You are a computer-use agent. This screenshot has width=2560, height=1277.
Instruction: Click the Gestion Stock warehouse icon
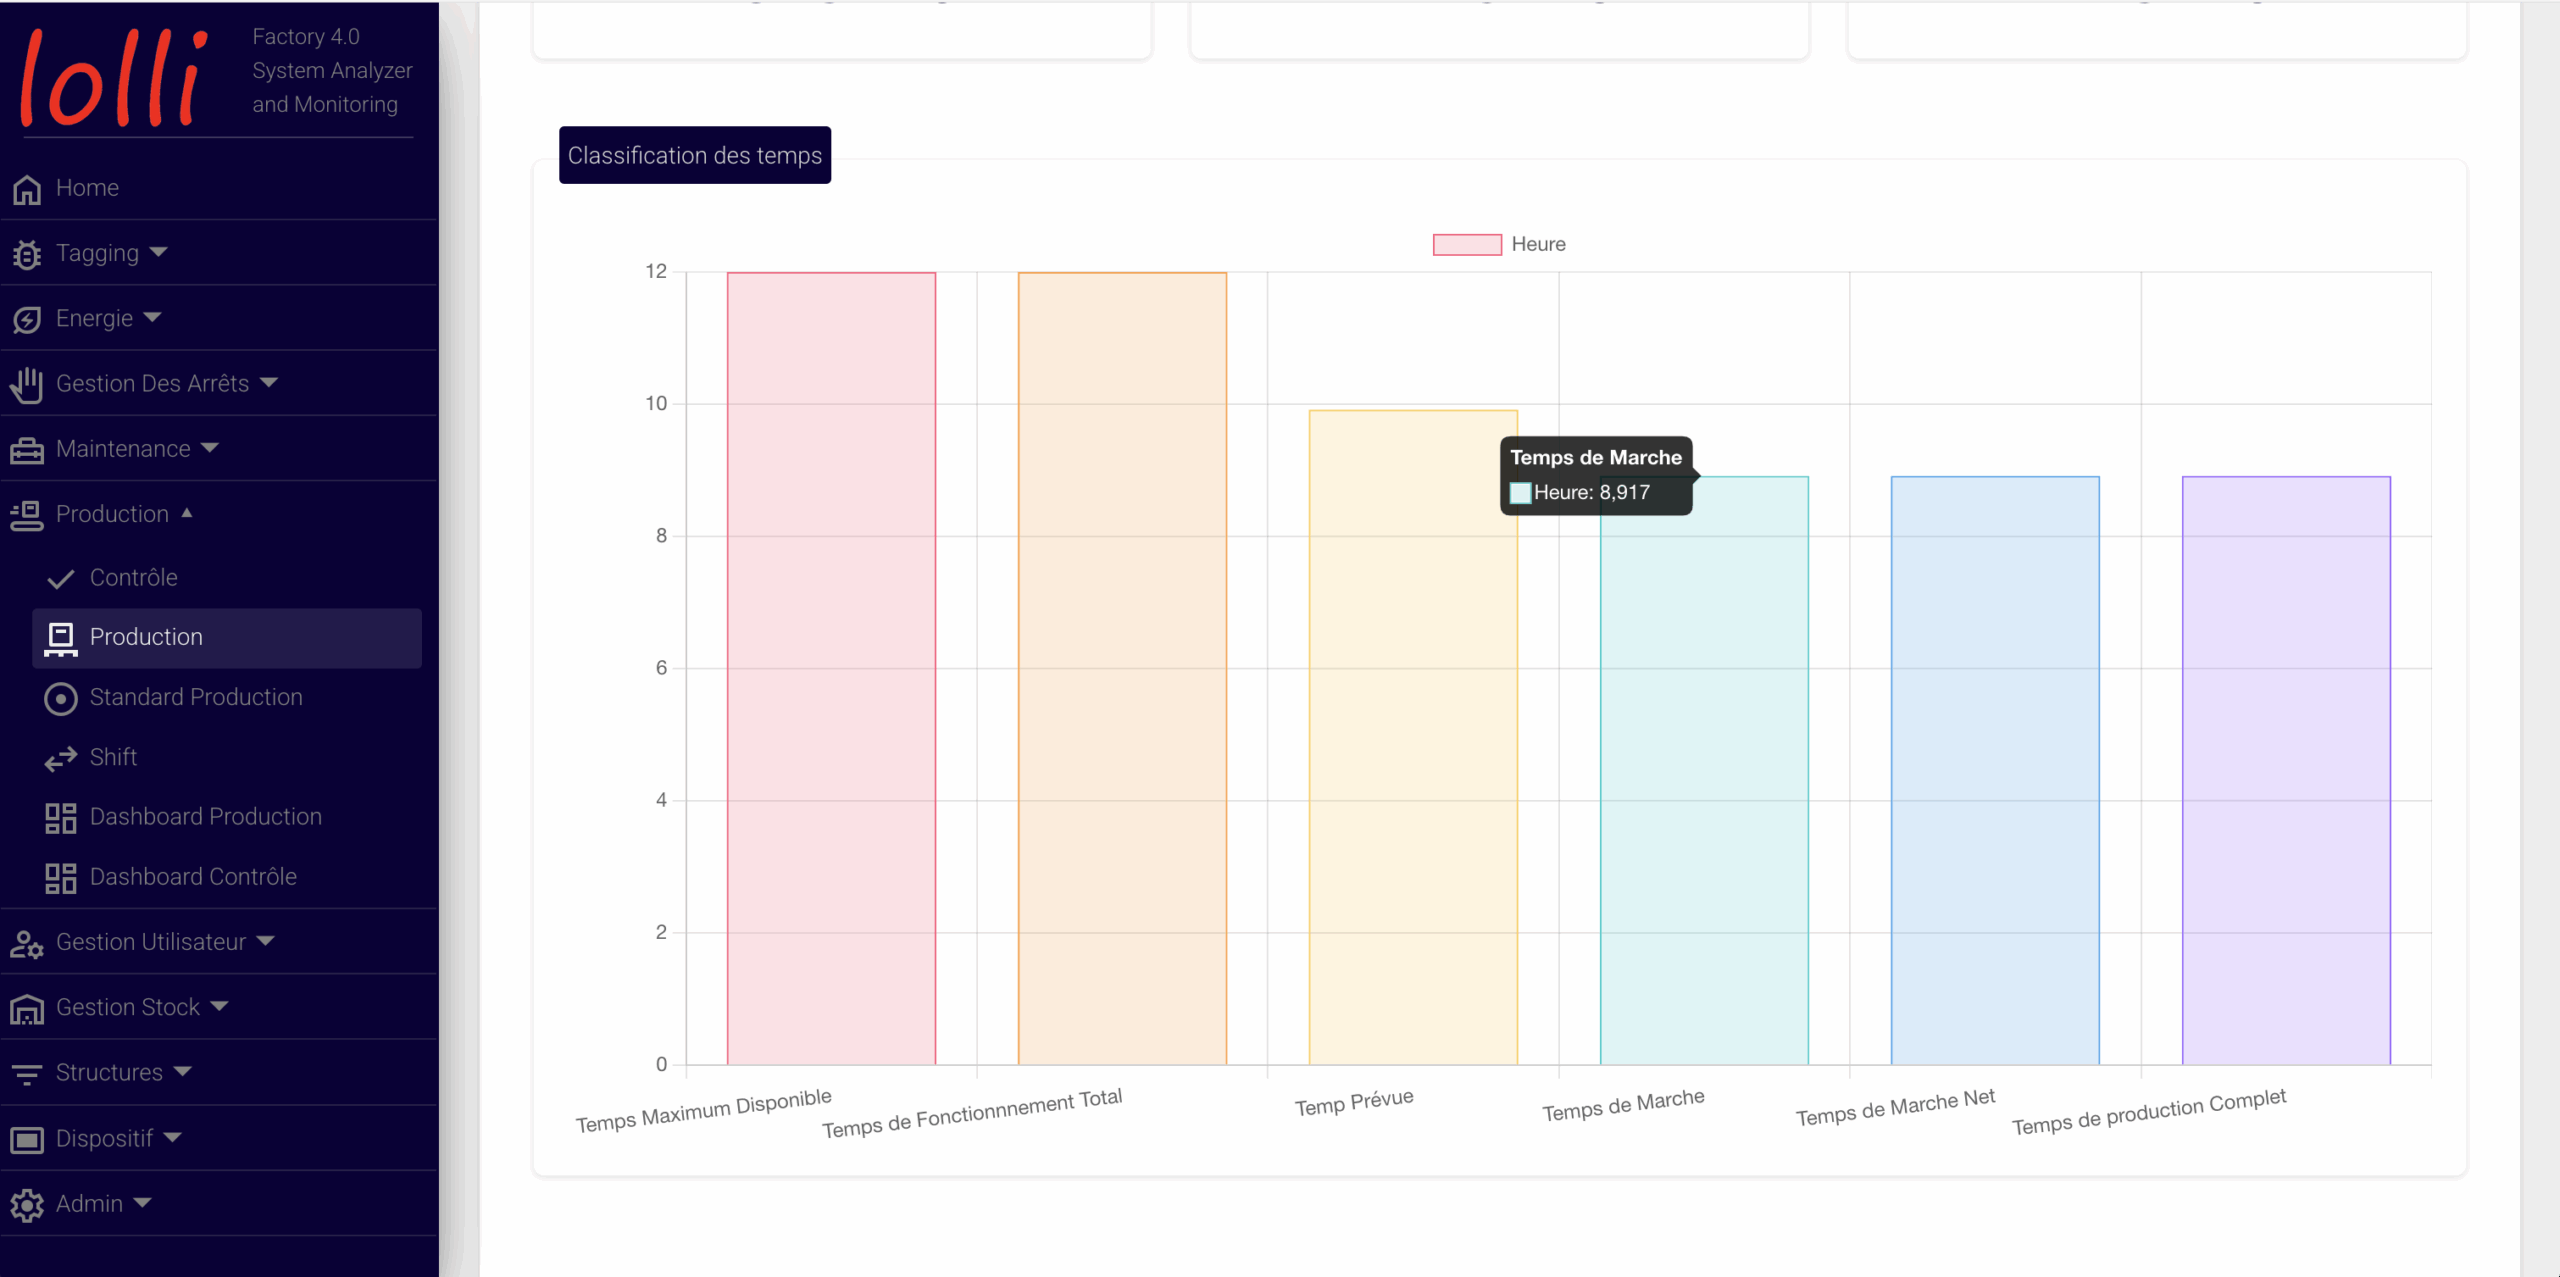pos(27,1009)
